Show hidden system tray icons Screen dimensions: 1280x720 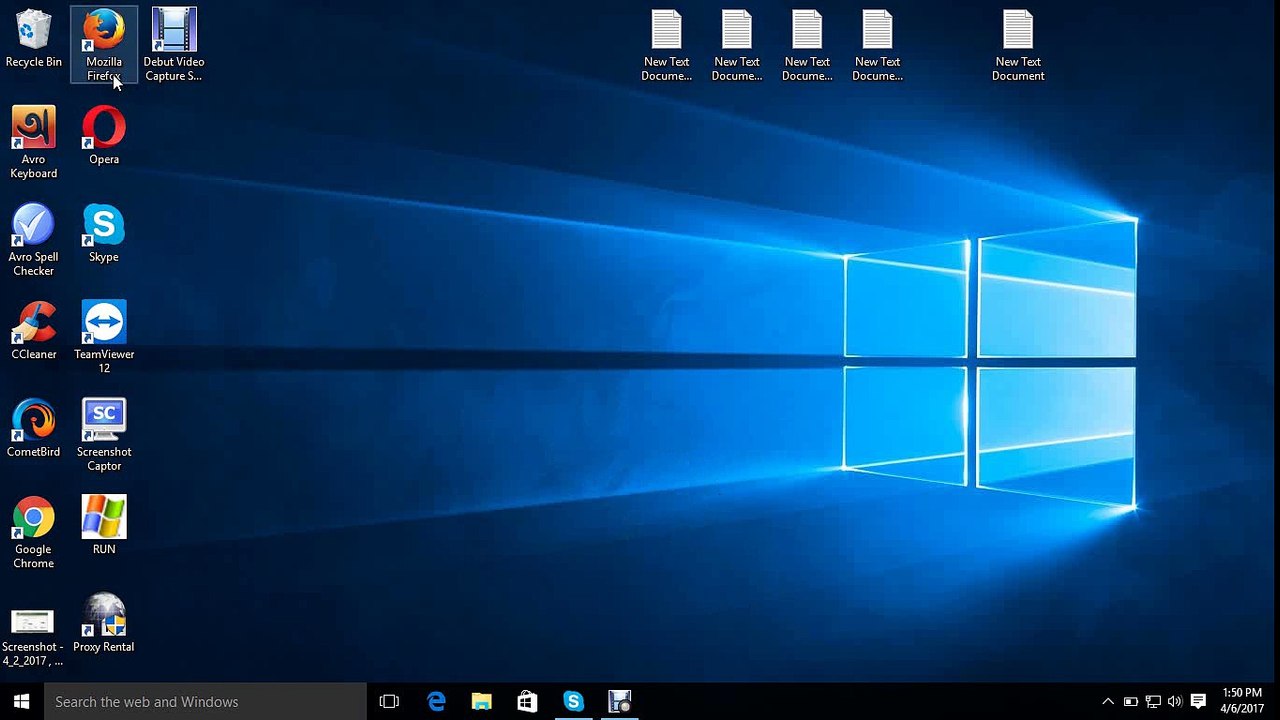click(1108, 702)
